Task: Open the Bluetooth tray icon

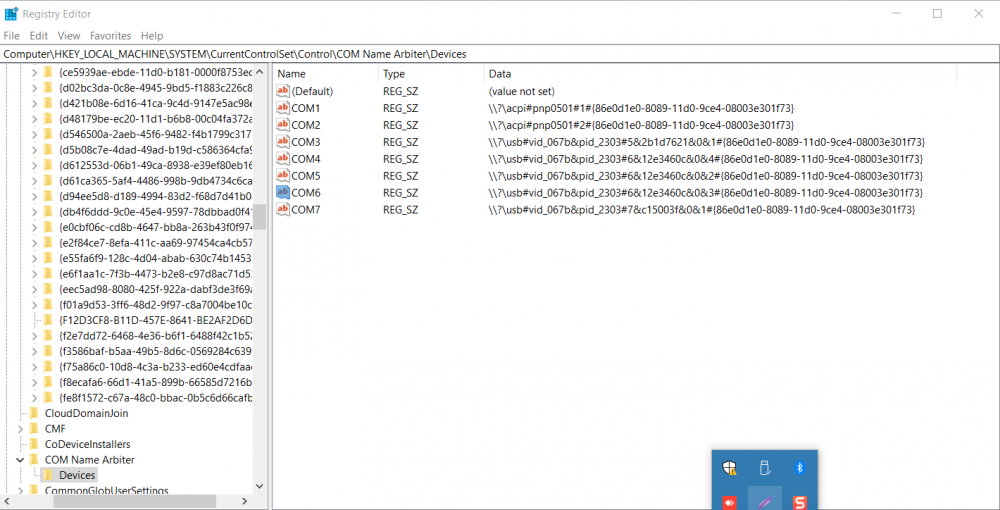Action: [x=800, y=468]
